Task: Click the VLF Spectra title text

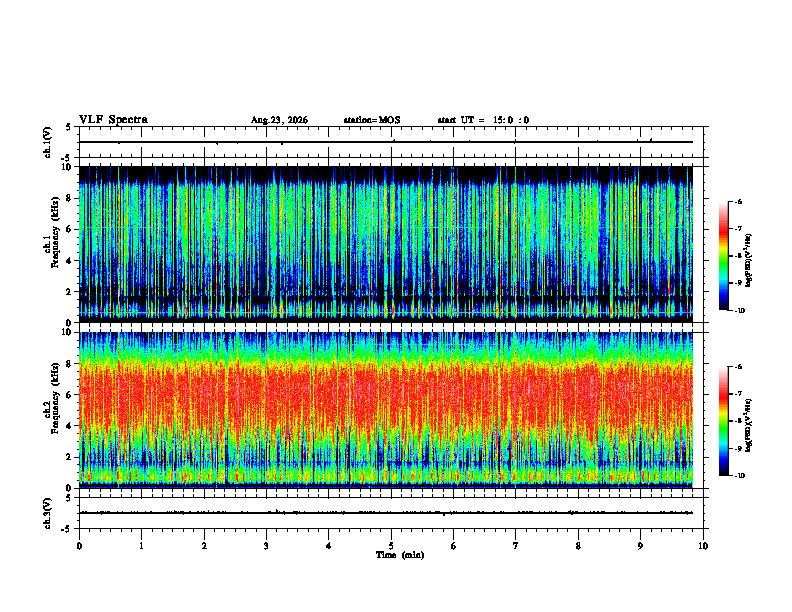Action: pos(113,120)
